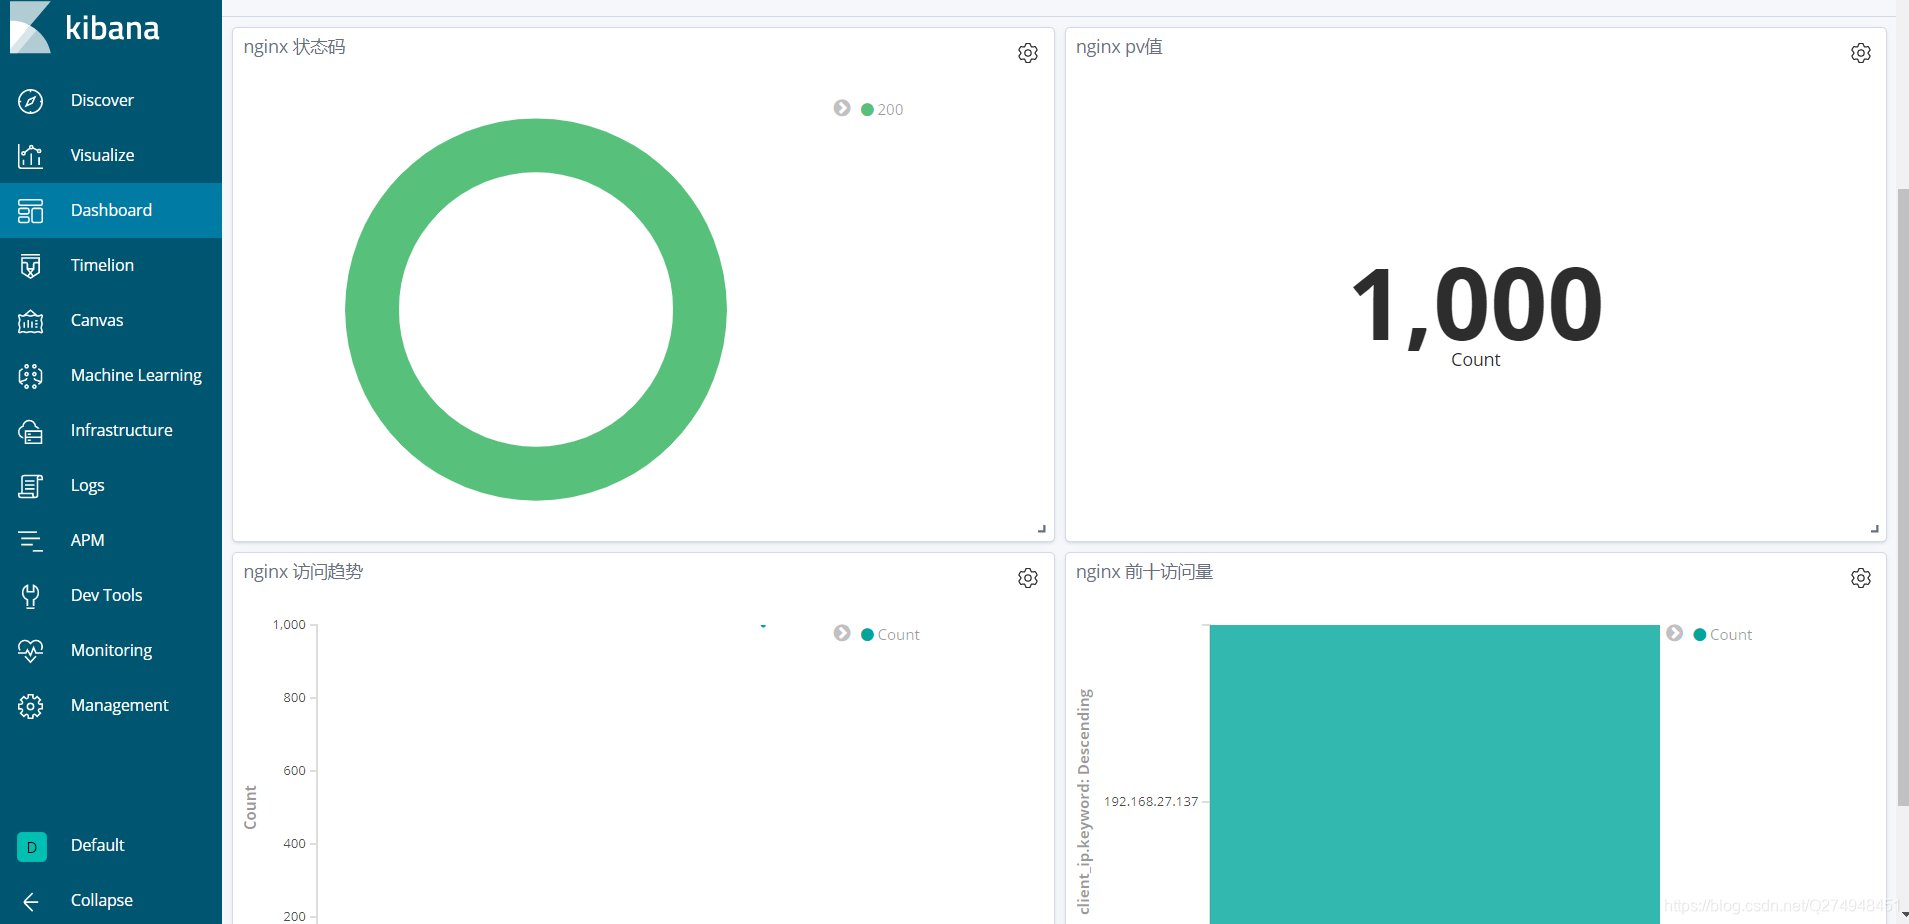Open the Visualize menu item
Viewport: 1909px width, 924px height.
point(102,155)
